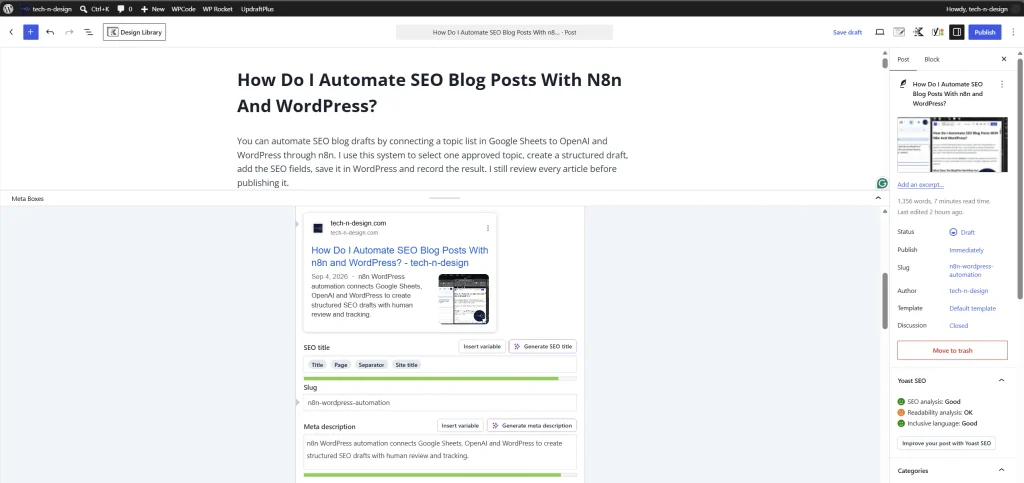Click the New content plus item
The width and height of the screenshot is (1024, 483).
(153, 9)
